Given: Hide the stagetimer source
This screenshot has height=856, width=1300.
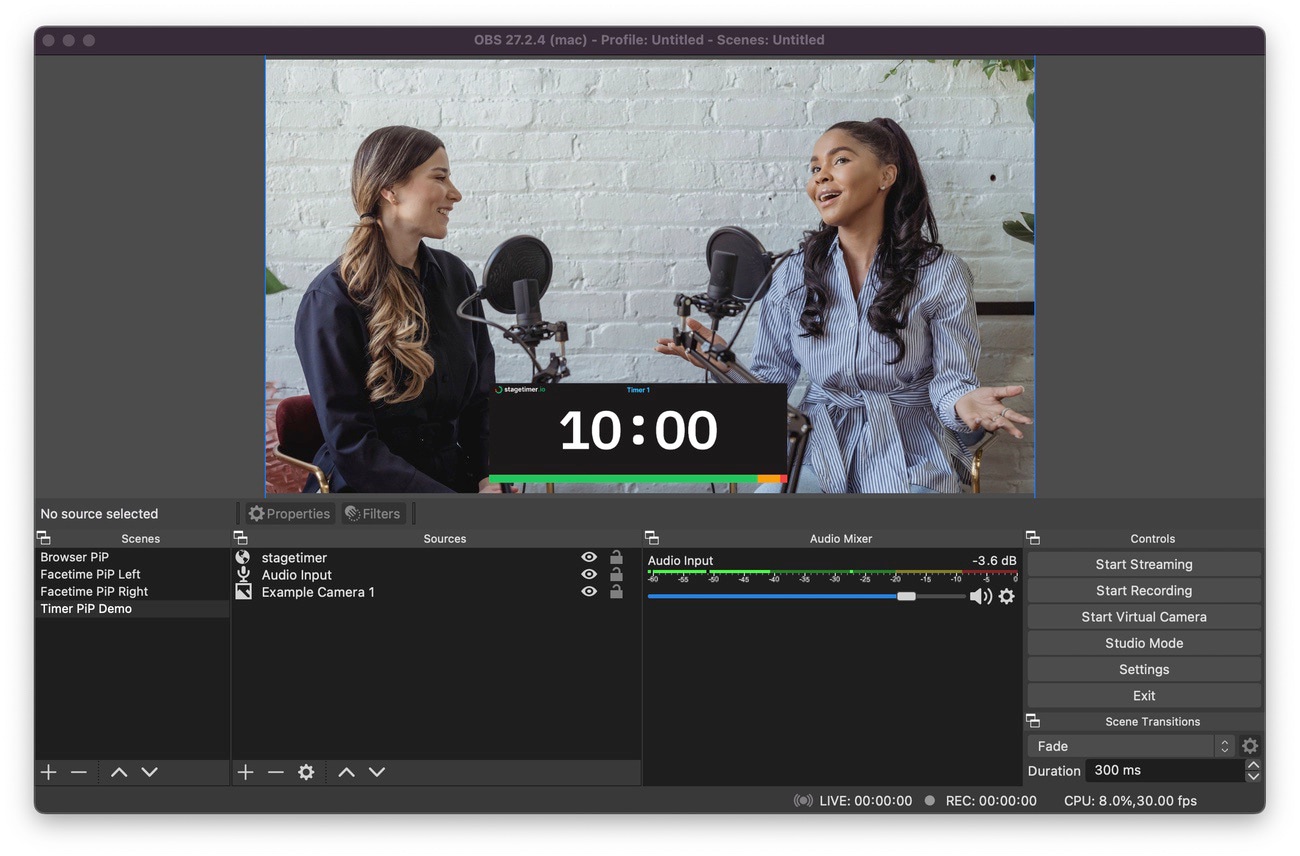Looking at the screenshot, I should [588, 557].
